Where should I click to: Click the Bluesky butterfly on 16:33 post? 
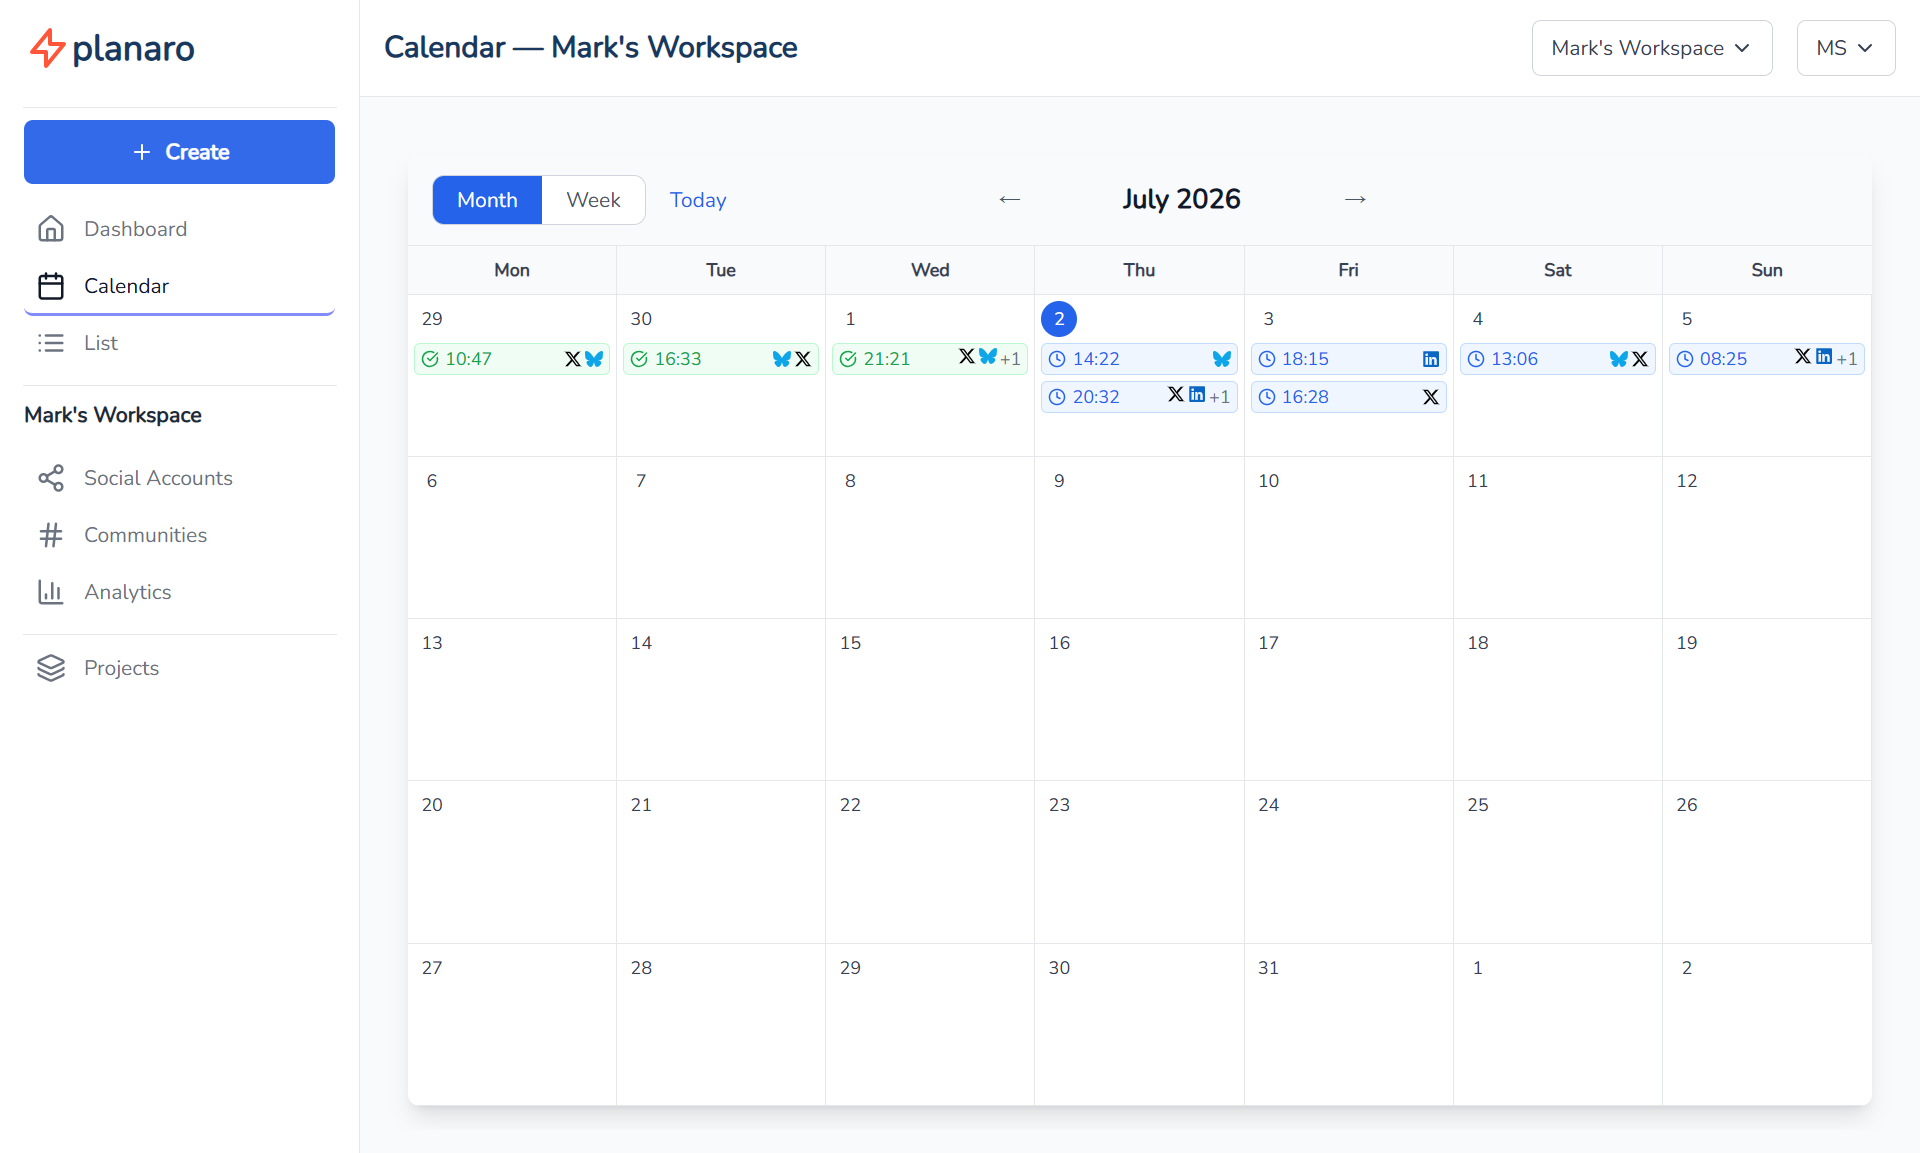pyautogui.click(x=782, y=359)
